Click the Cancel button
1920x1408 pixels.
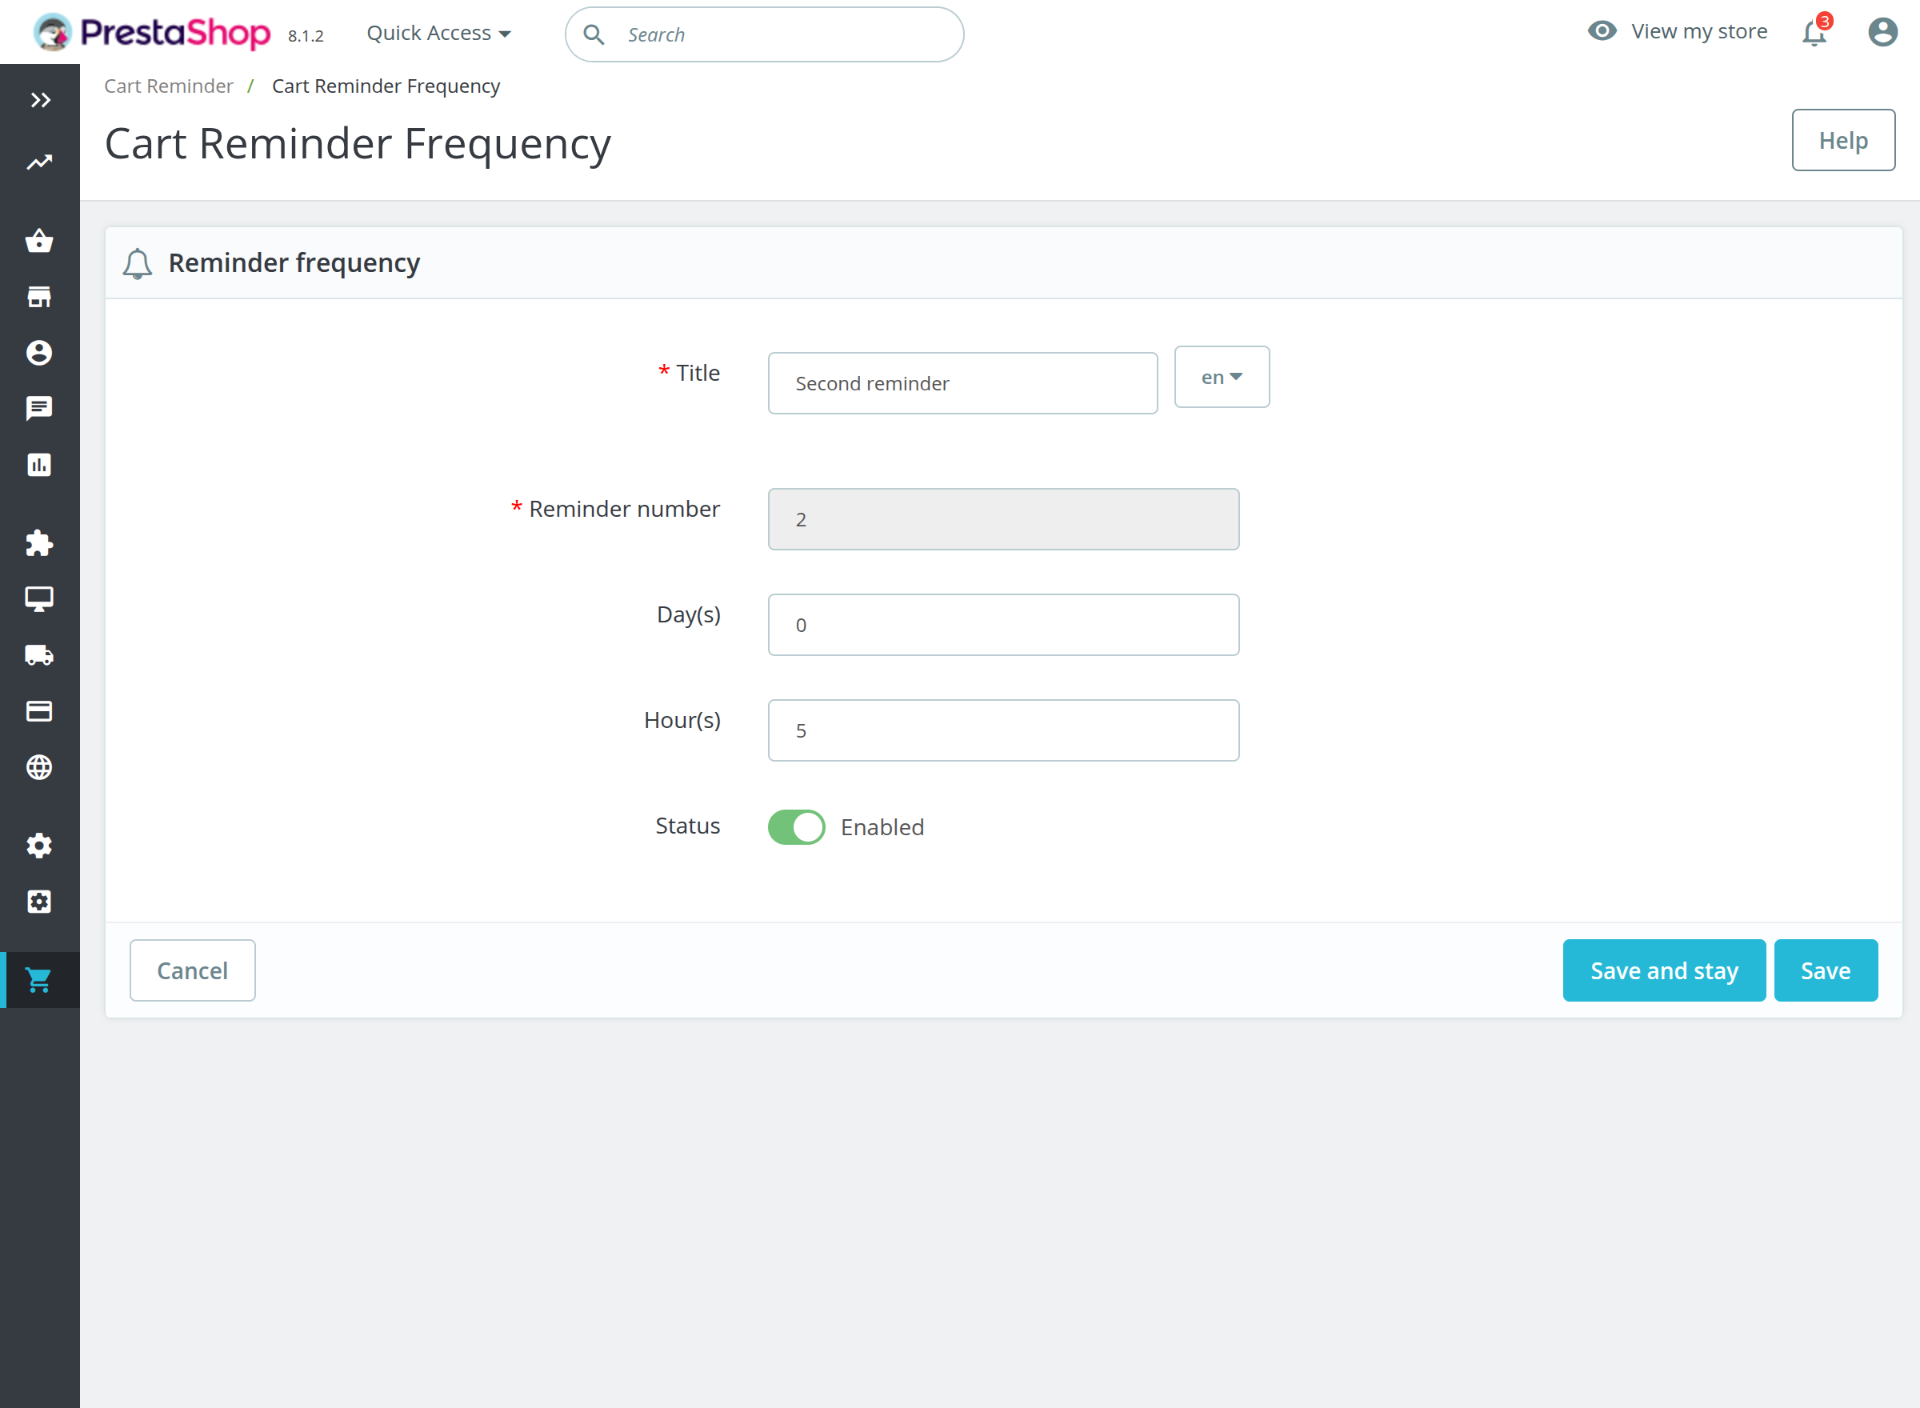coord(192,970)
